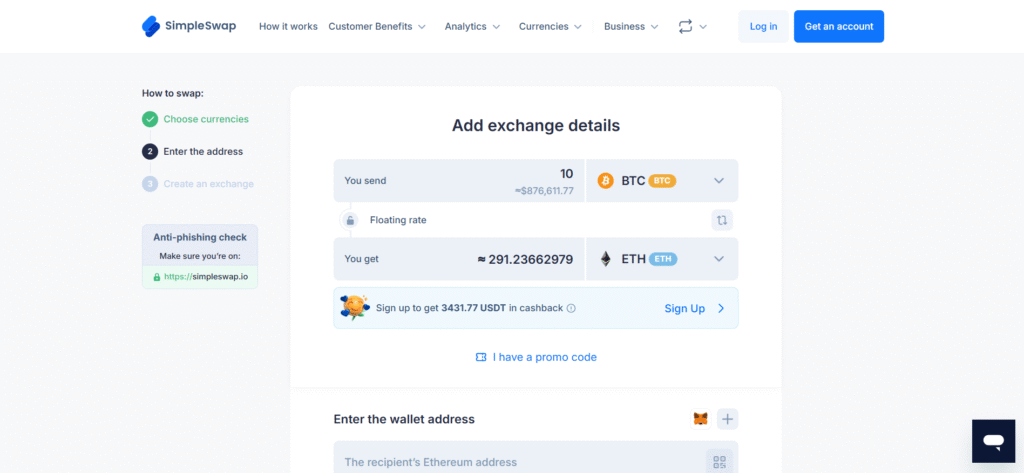This screenshot has width=1024, height=473.
Task: Connect wallet via MetaMask fox icon
Action: pos(701,419)
